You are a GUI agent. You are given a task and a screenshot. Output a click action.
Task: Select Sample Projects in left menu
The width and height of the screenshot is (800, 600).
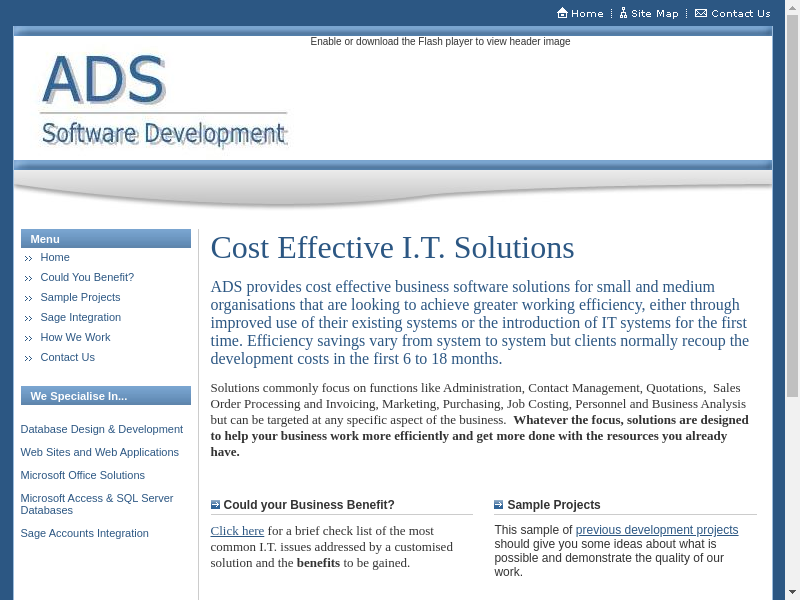coord(80,297)
